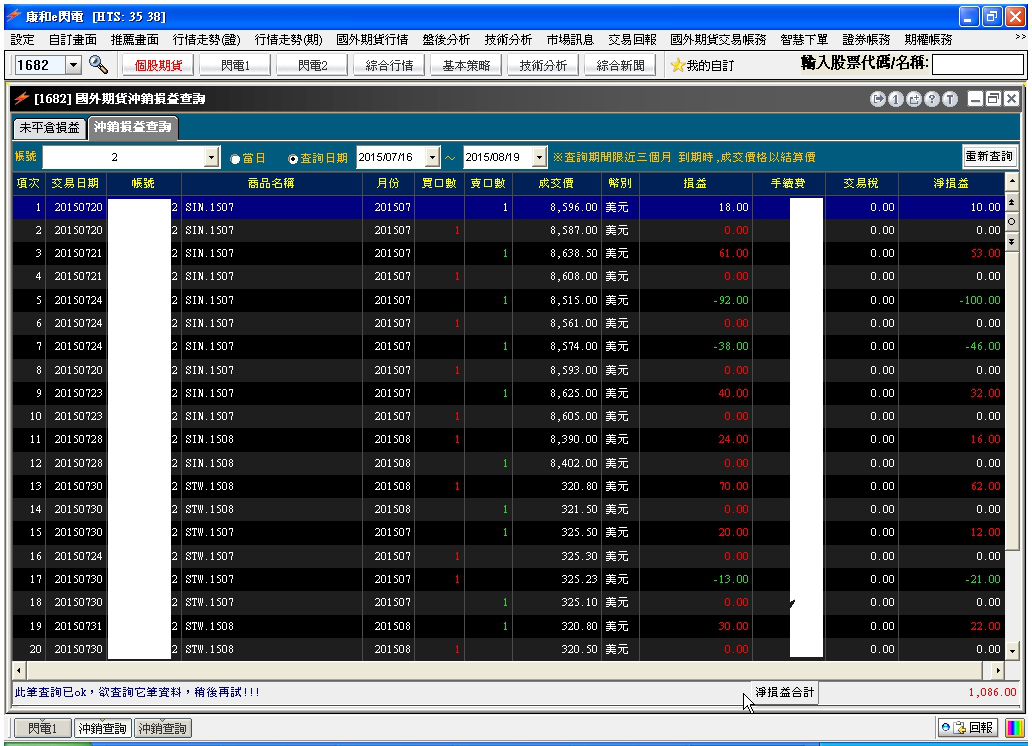Click the horizontal scrollbar right arrow

pos(998,671)
